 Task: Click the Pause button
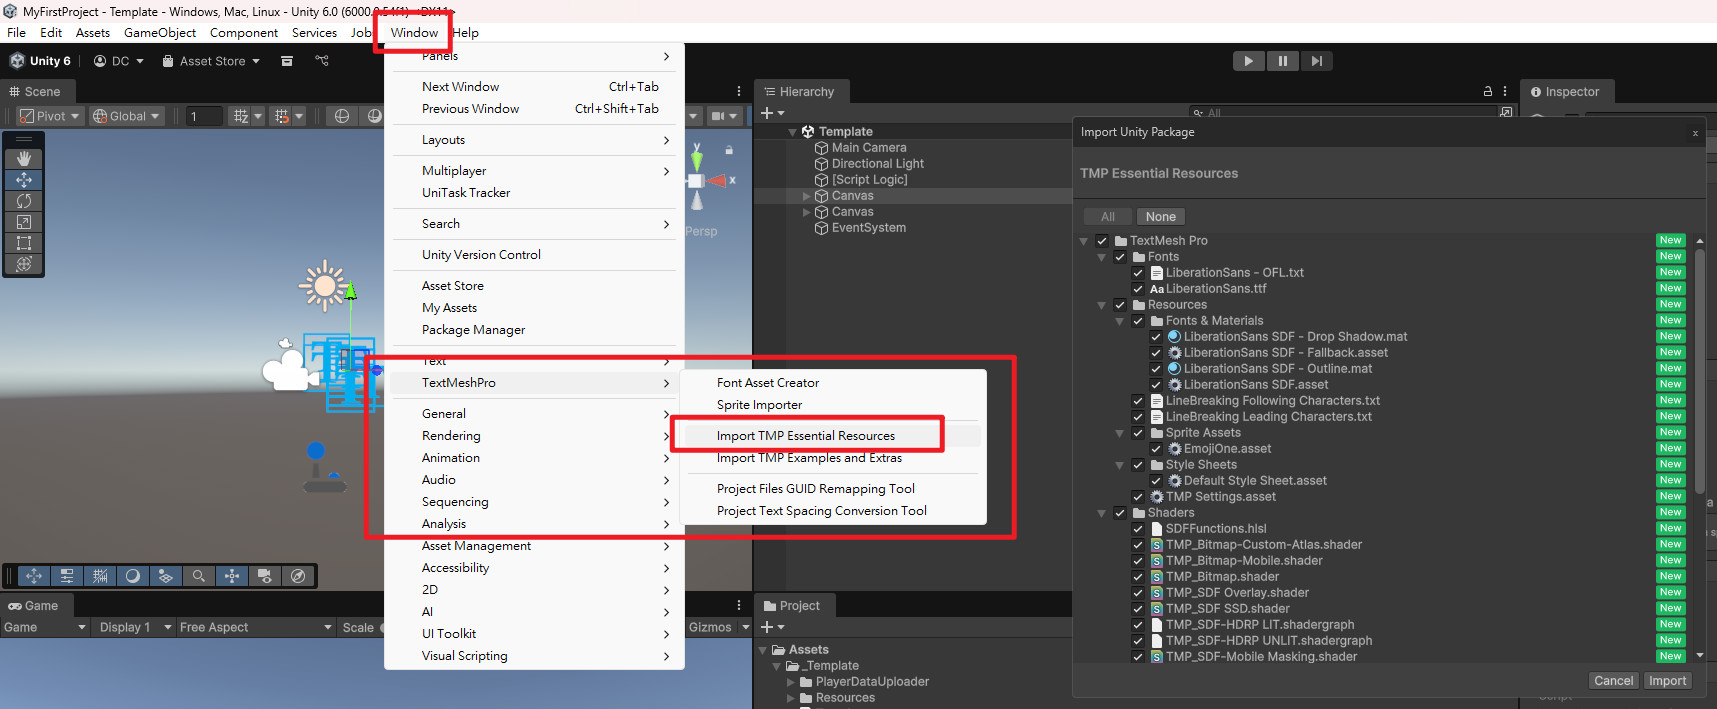pyautogui.click(x=1282, y=61)
